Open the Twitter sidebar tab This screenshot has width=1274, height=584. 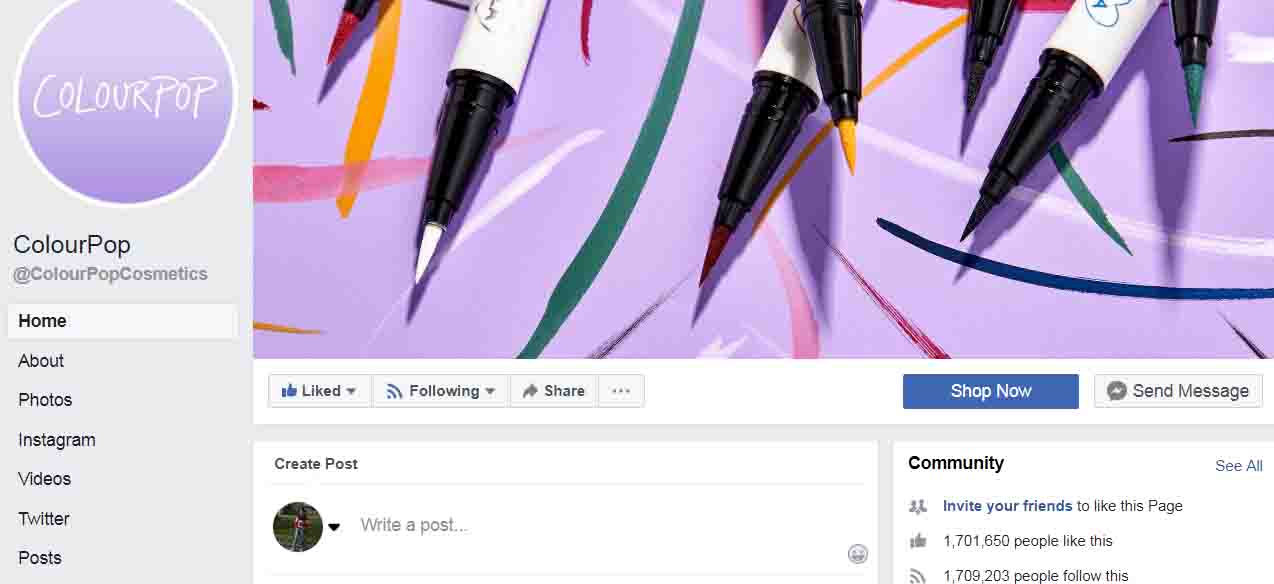click(x=44, y=519)
